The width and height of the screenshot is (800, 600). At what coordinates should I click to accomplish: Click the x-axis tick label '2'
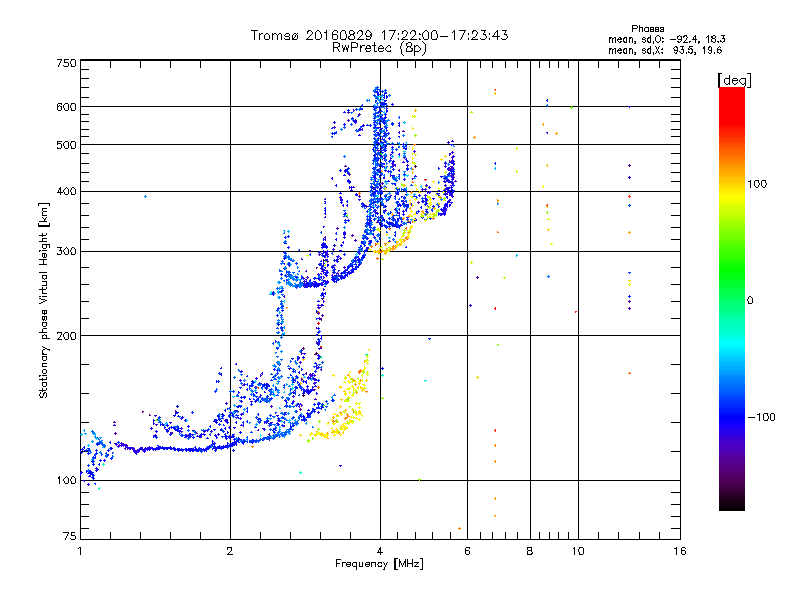230,551
